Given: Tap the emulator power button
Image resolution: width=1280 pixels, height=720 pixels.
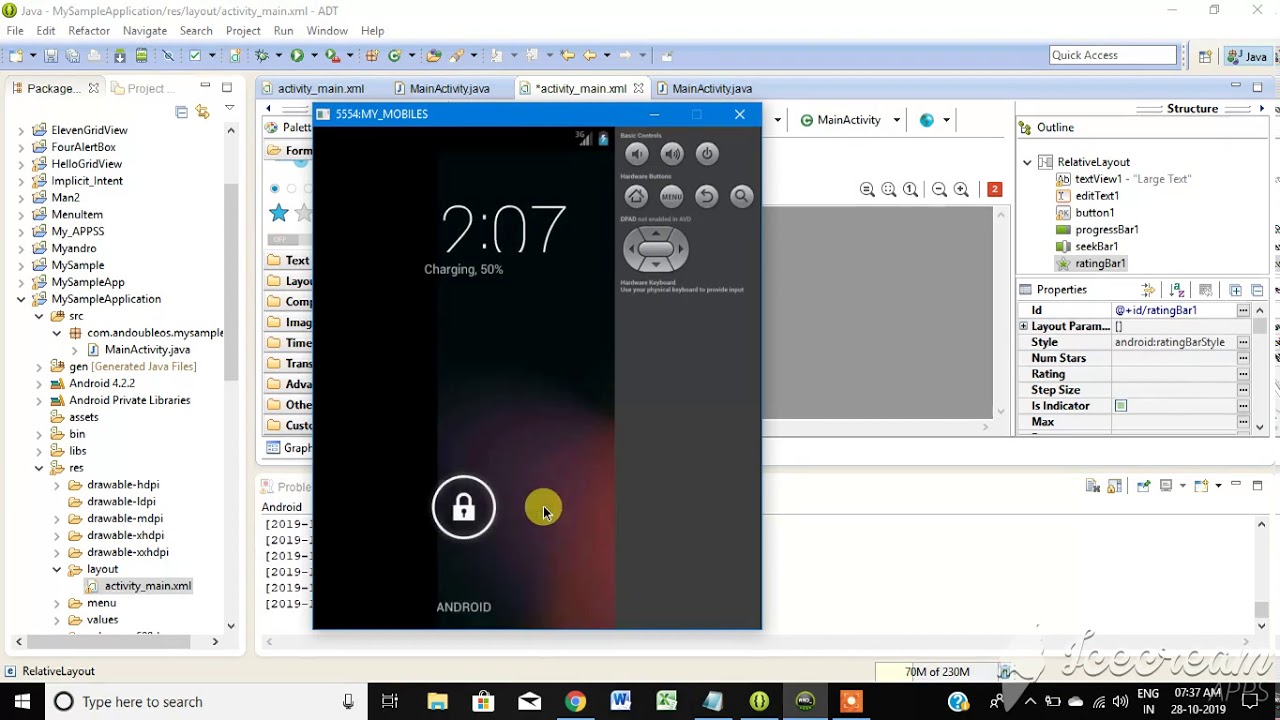Looking at the screenshot, I should pyautogui.click(x=707, y=153).
